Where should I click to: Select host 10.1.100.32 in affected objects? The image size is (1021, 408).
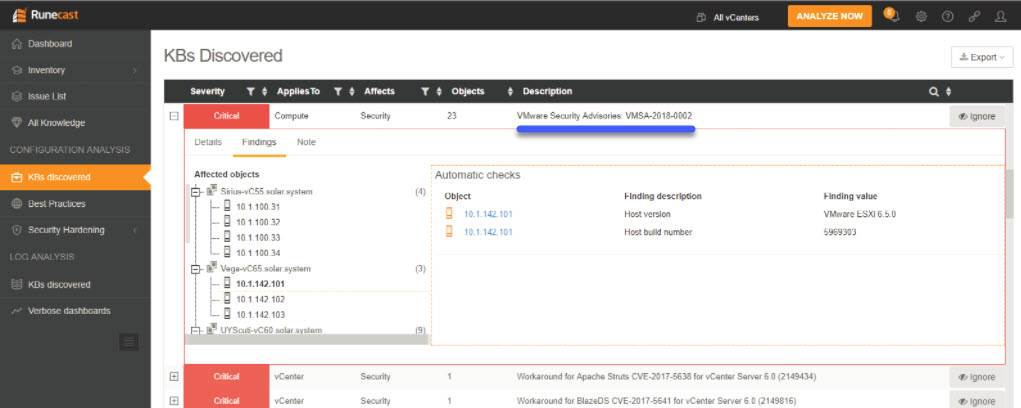[258, 222]
